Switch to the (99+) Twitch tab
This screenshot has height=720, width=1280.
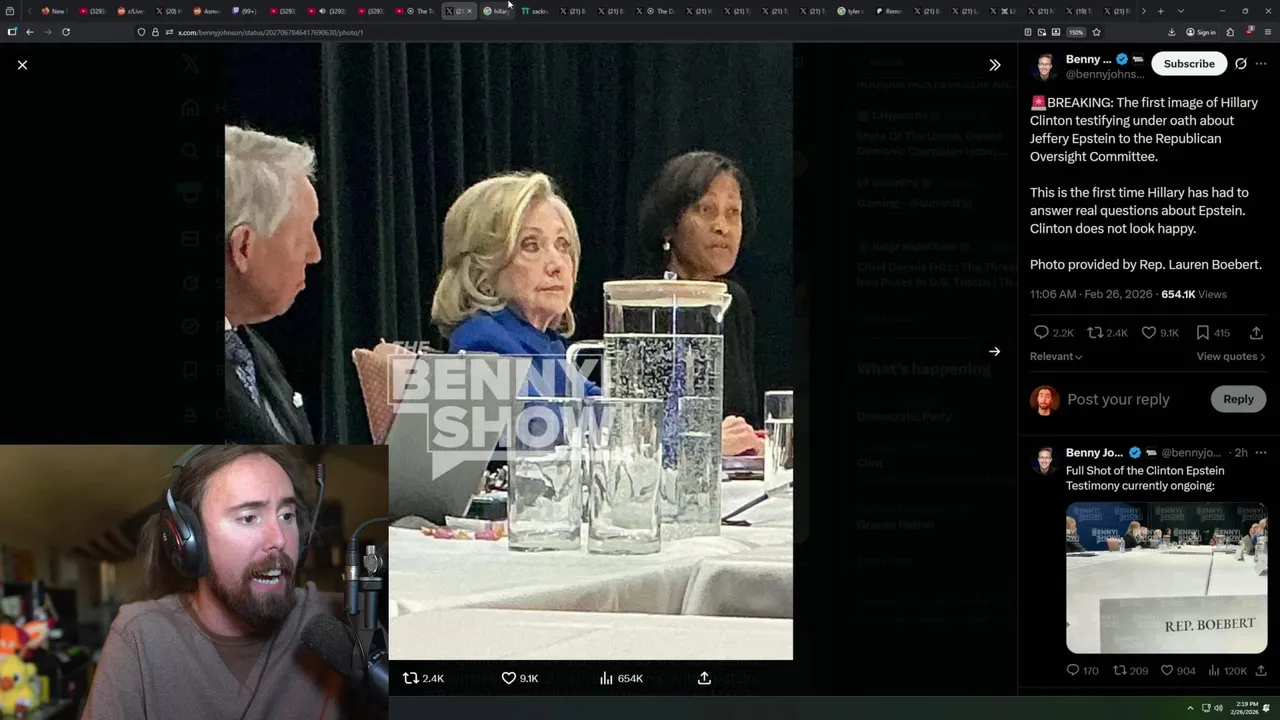244,11
